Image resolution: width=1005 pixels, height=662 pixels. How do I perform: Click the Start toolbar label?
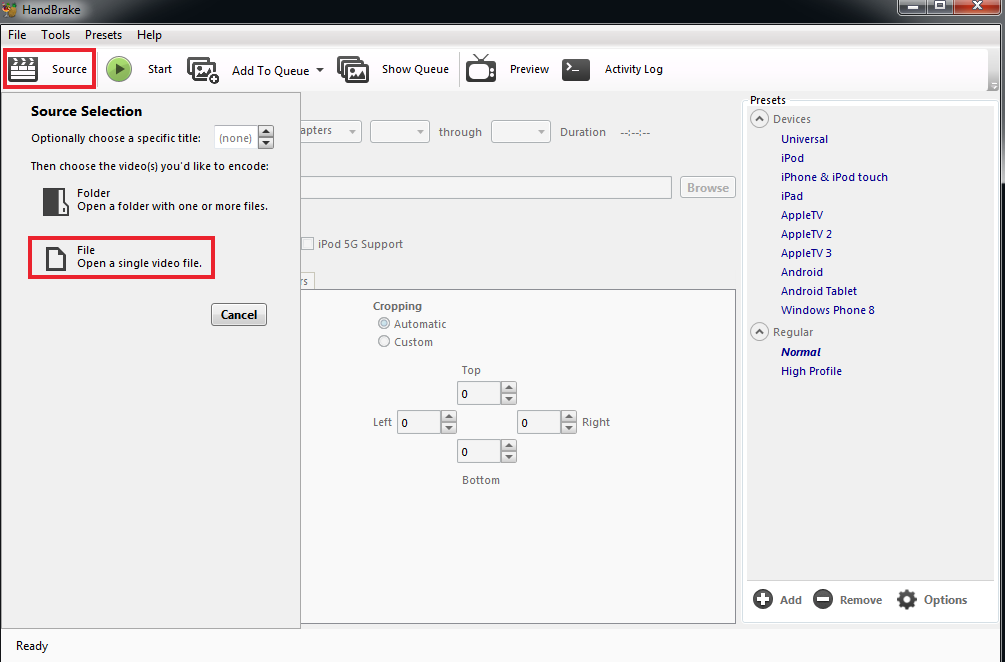pyautogui.click(x=160, y=69)
